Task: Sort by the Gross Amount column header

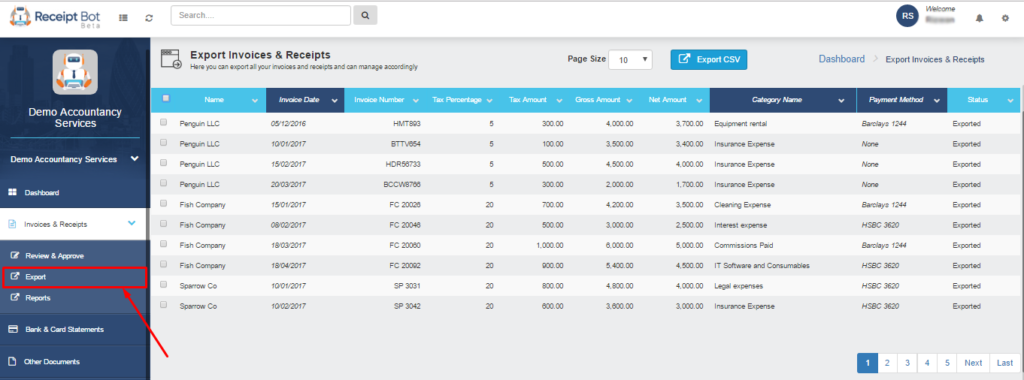Action: click(x=598, y=100)
